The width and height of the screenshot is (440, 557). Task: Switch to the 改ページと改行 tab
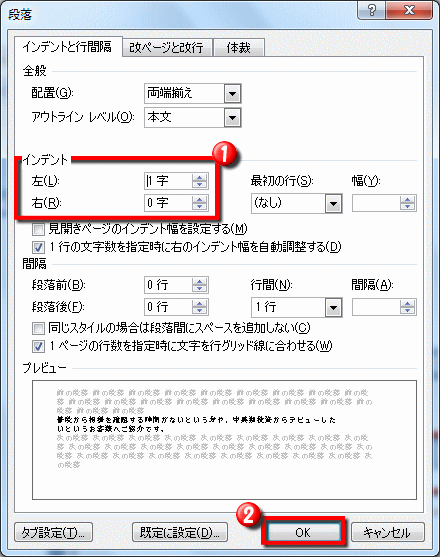coord(167,47)
